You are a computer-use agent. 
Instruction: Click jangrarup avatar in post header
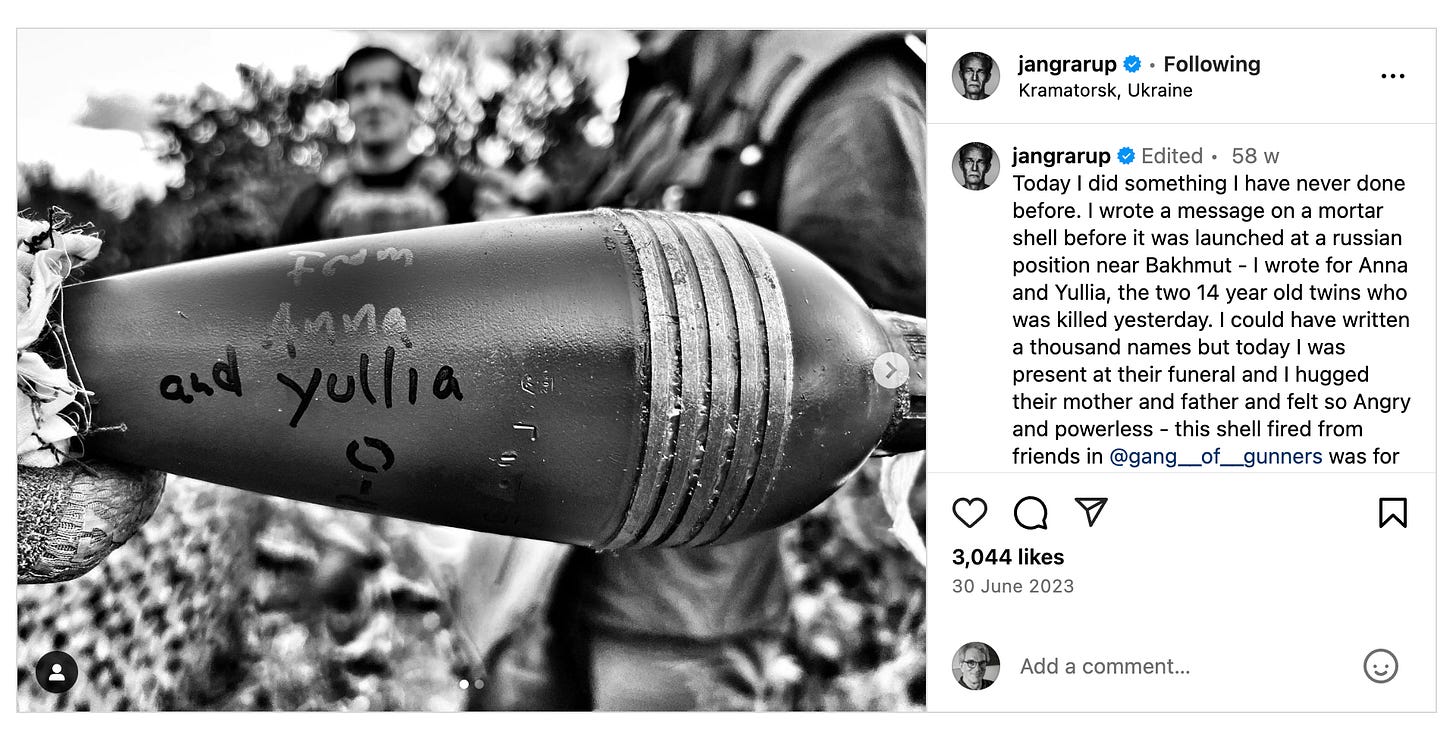pyautogui.click(x=976, y=76)
